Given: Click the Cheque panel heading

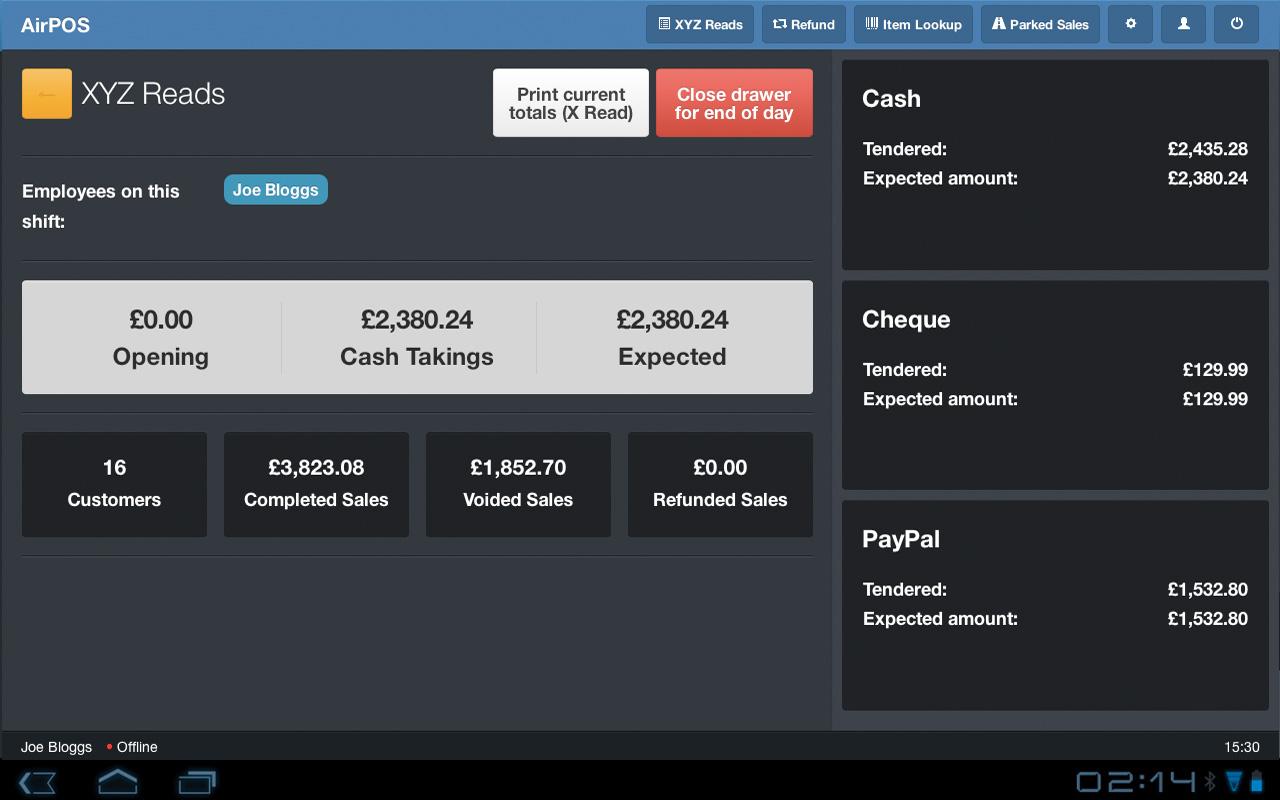Looking at the screenshot, I should pyautogui.click(x=906, y=319).
